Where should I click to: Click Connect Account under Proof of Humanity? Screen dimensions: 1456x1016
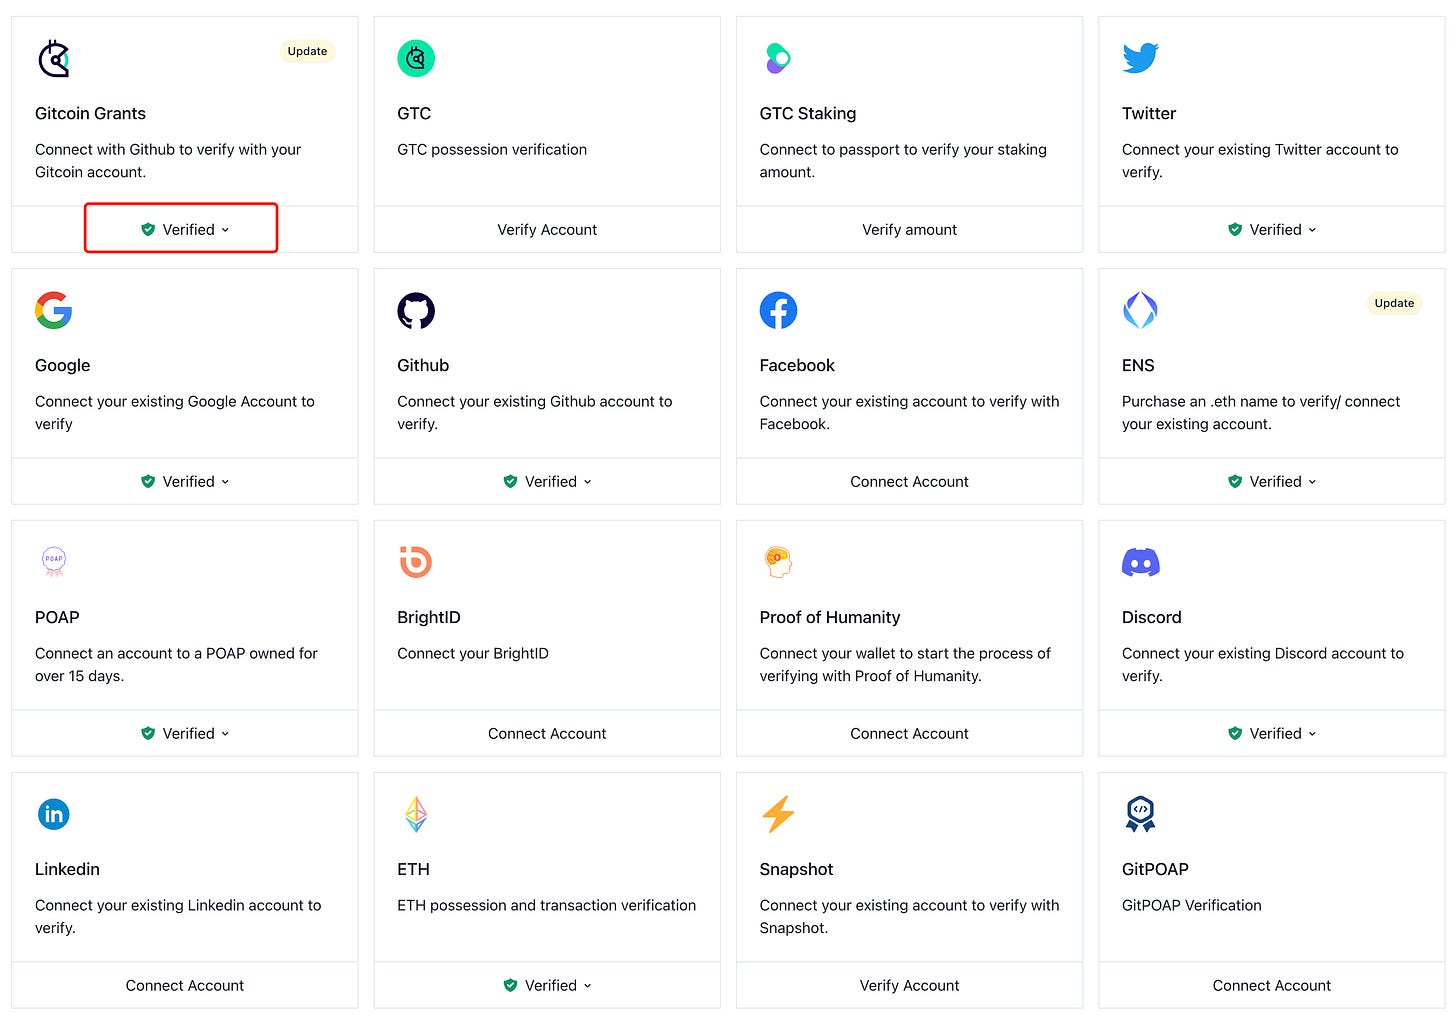click(909, 733)
